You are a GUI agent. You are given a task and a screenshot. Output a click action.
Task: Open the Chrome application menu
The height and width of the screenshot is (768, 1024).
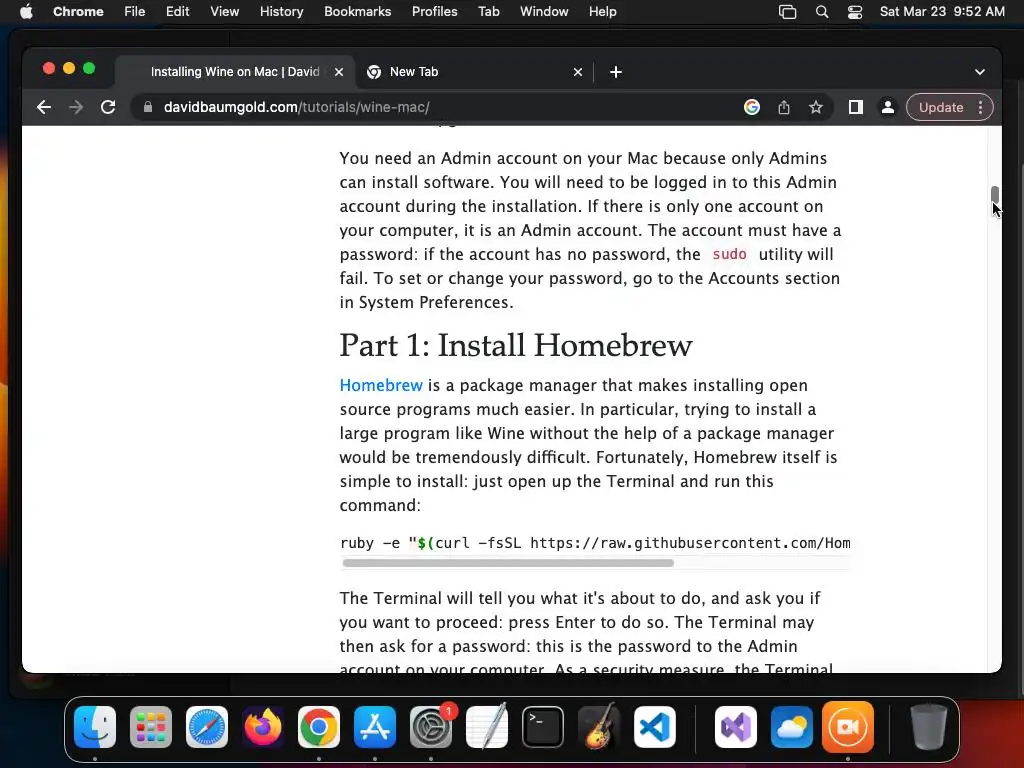(x=78, y=12)
